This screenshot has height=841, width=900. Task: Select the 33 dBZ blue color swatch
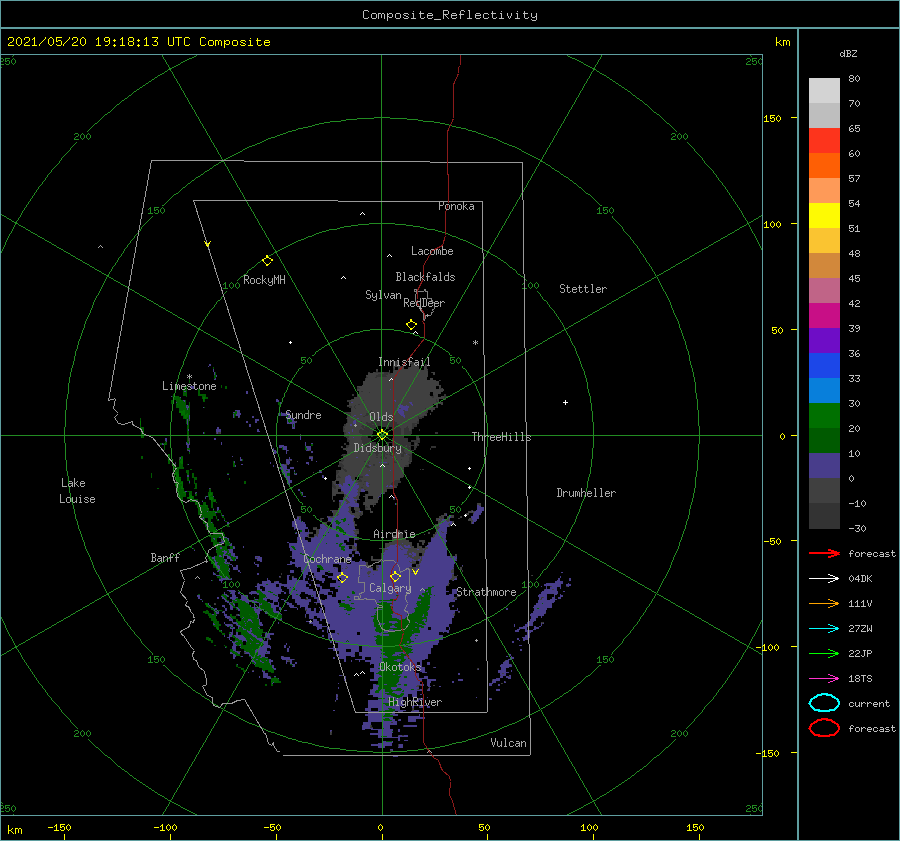point(824,365)
